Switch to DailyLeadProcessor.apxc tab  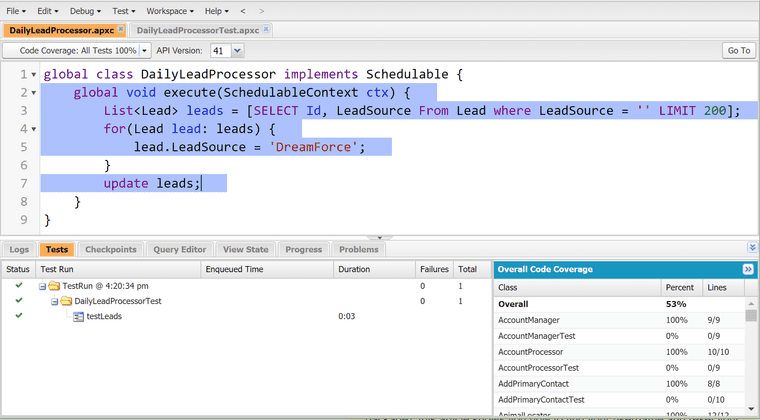point(62,30)
